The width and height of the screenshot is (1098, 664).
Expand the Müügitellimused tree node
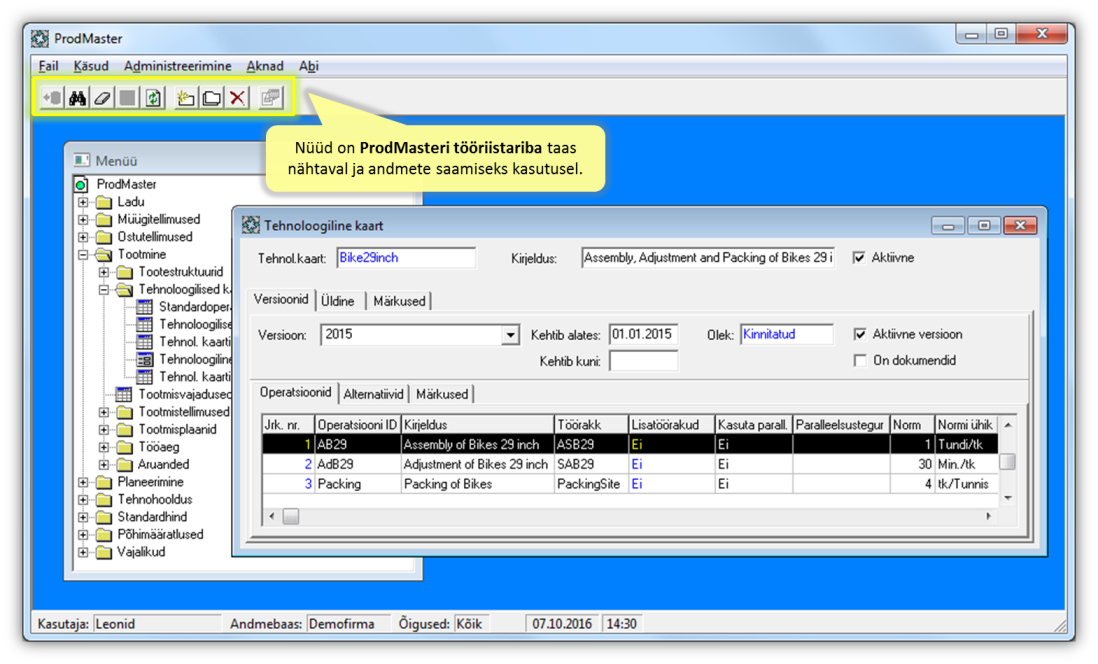click(x=83, y=219)
